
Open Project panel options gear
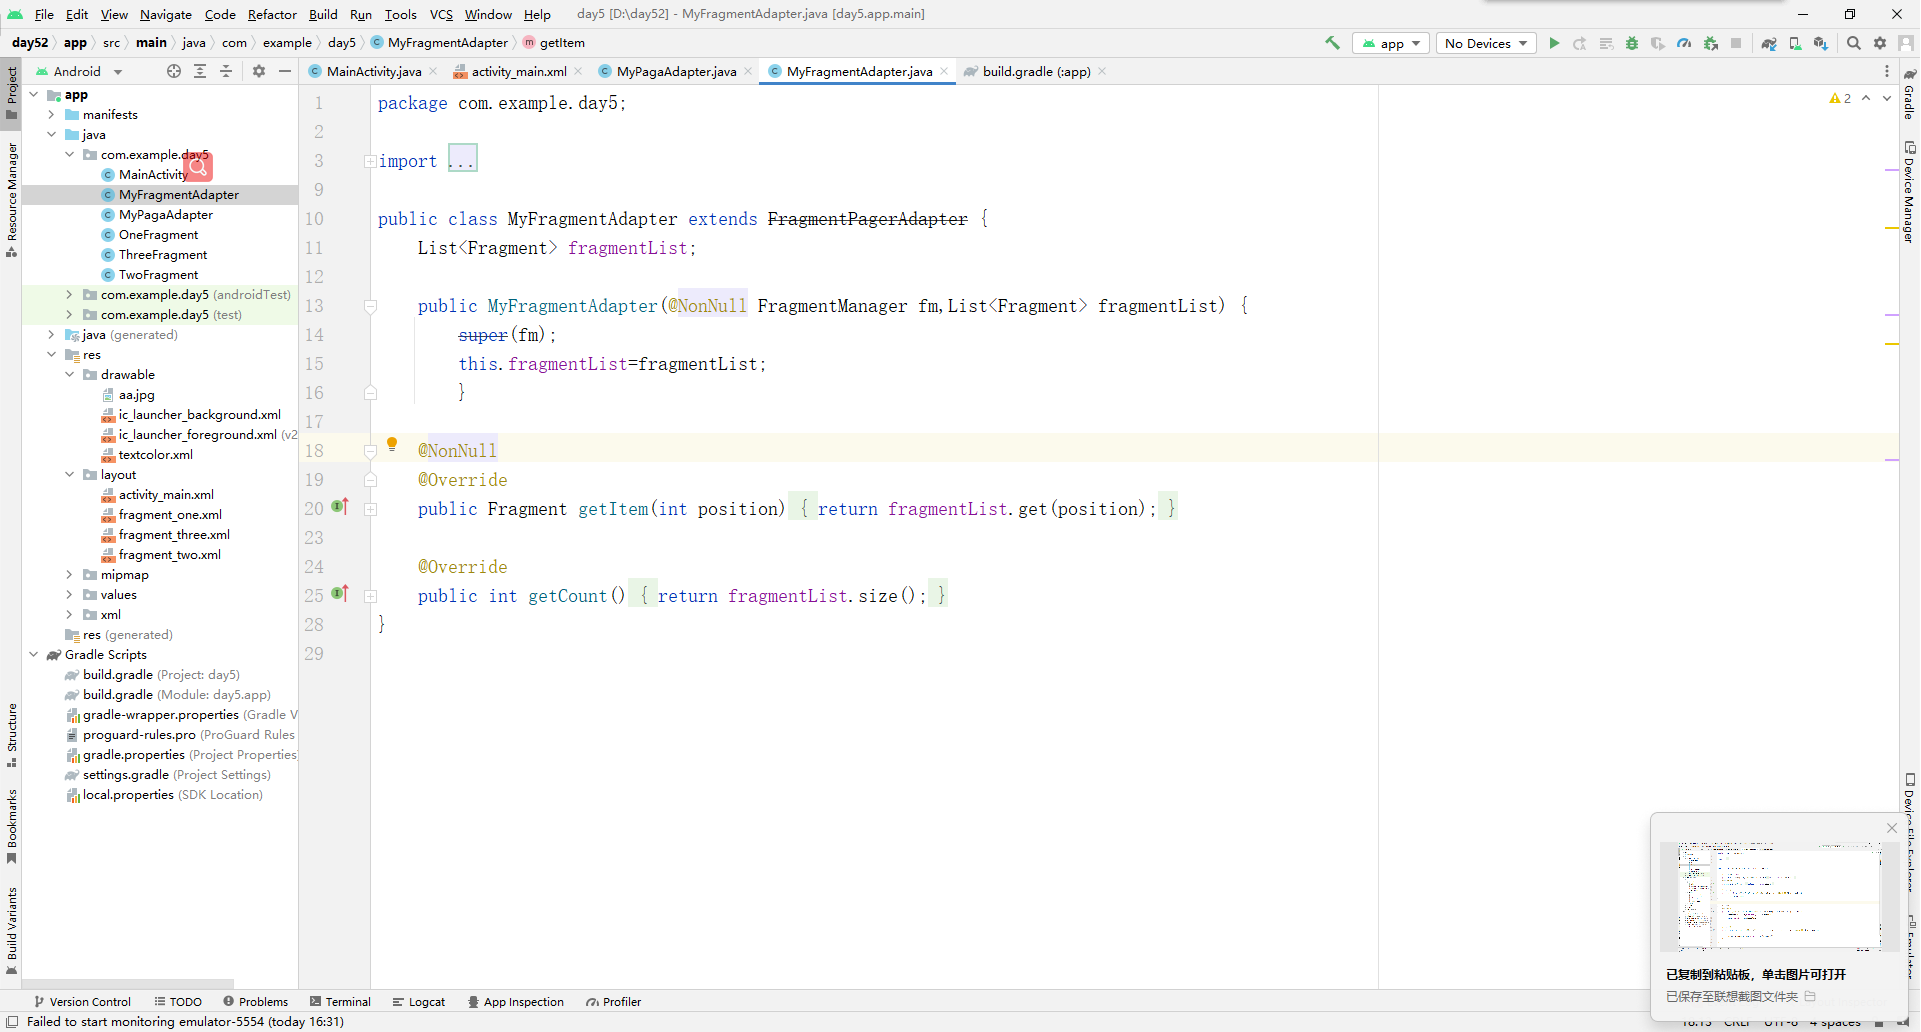point(259,71)
